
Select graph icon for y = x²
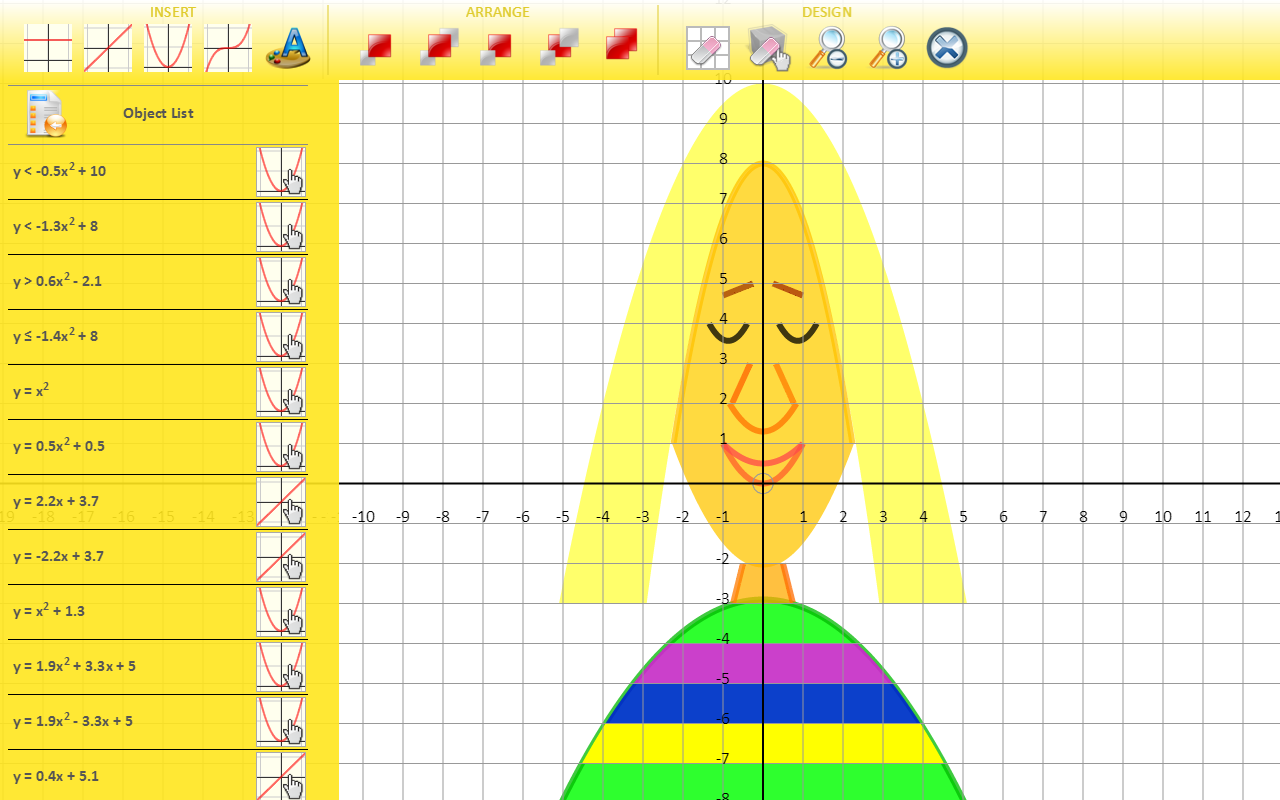(281, 391)
